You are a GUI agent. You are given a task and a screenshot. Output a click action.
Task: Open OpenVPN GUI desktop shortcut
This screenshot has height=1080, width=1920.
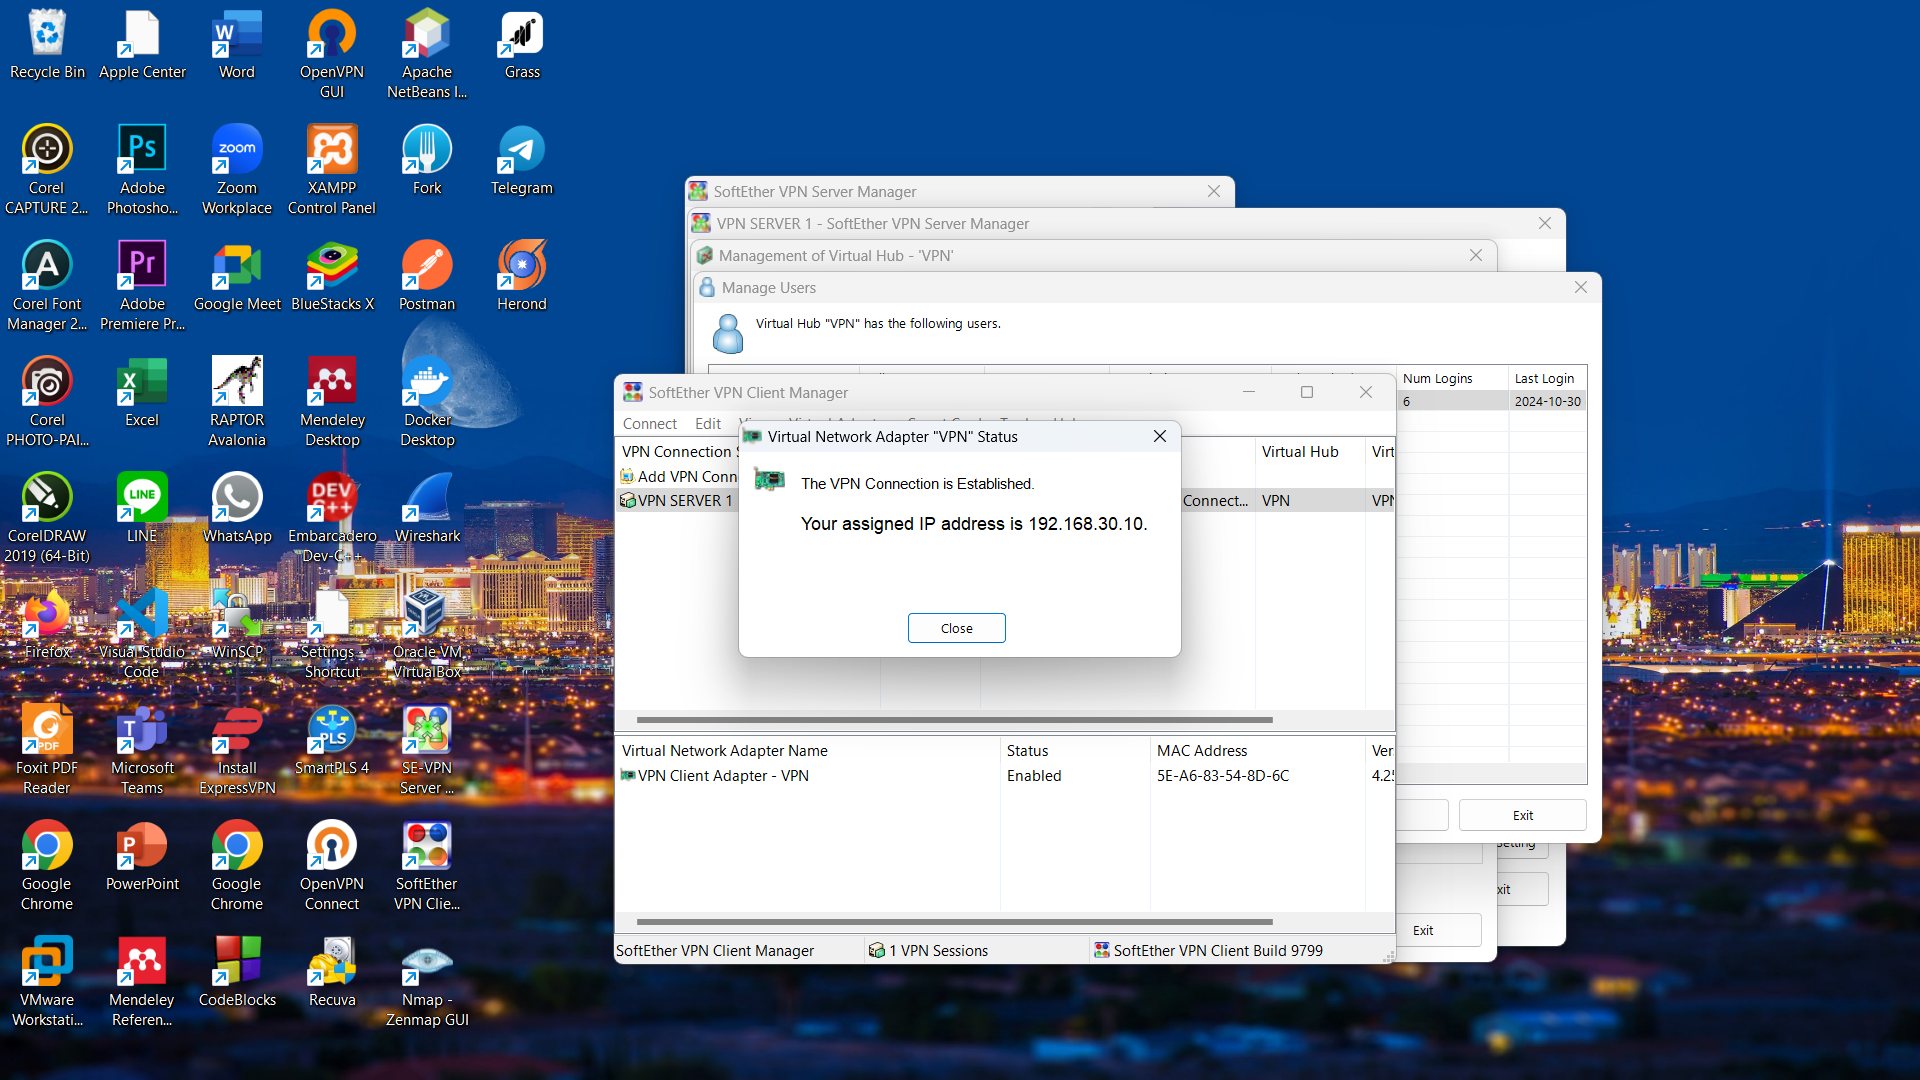(x=332, y=55)
